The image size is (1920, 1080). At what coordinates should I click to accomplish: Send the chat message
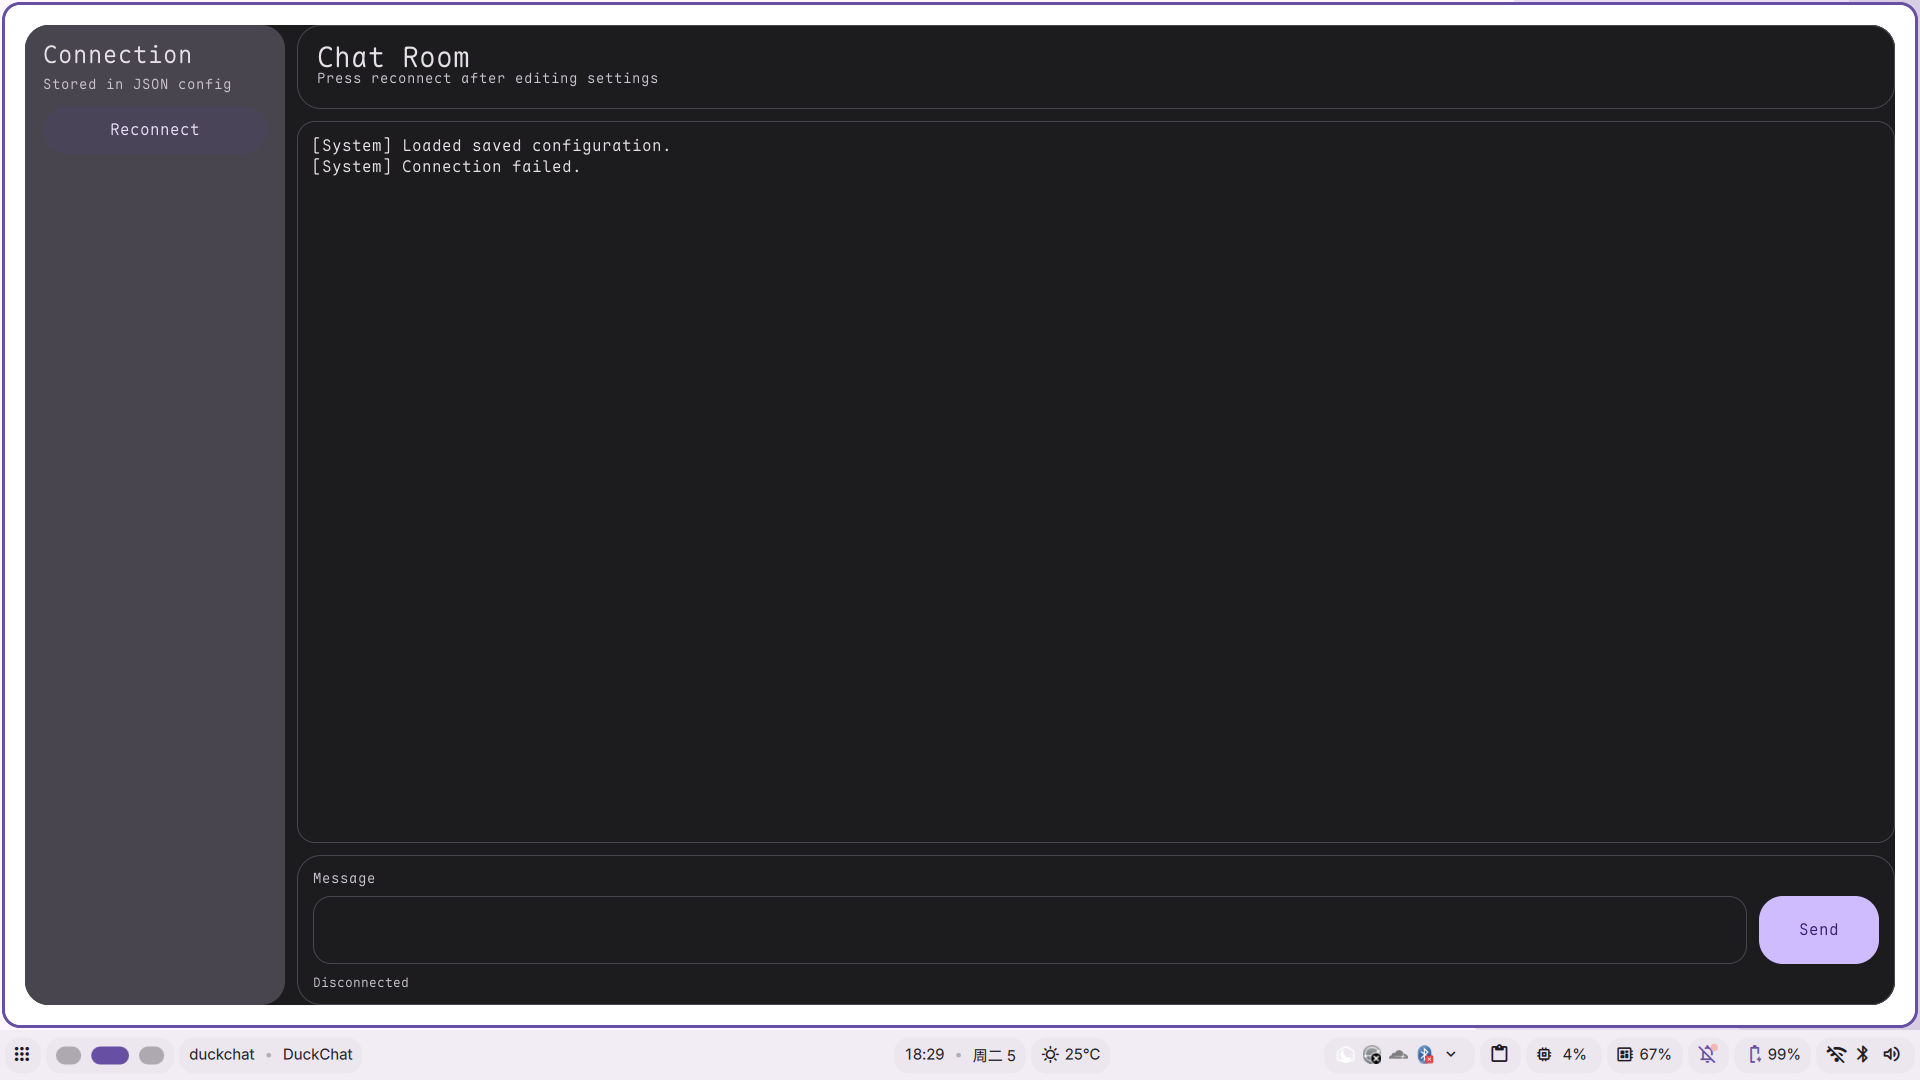1818,930
